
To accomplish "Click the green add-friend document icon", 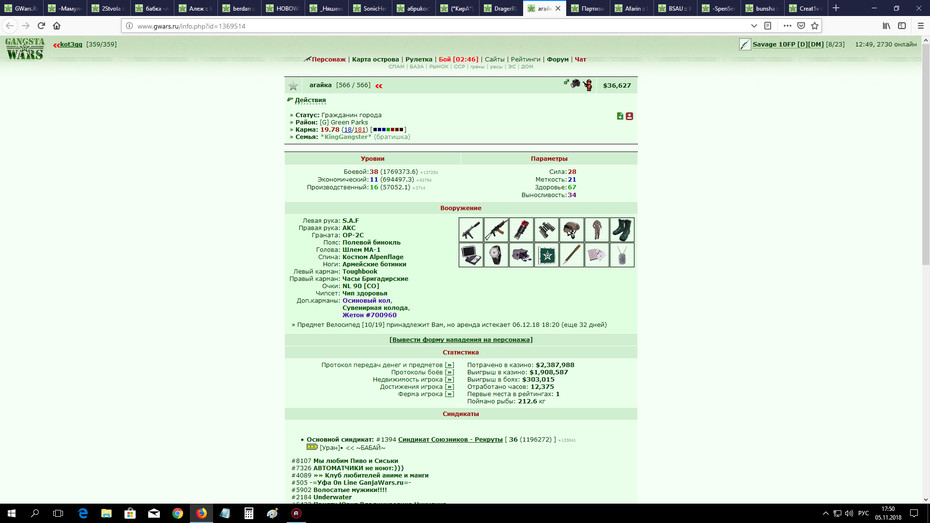I will [x=620, y=116].
